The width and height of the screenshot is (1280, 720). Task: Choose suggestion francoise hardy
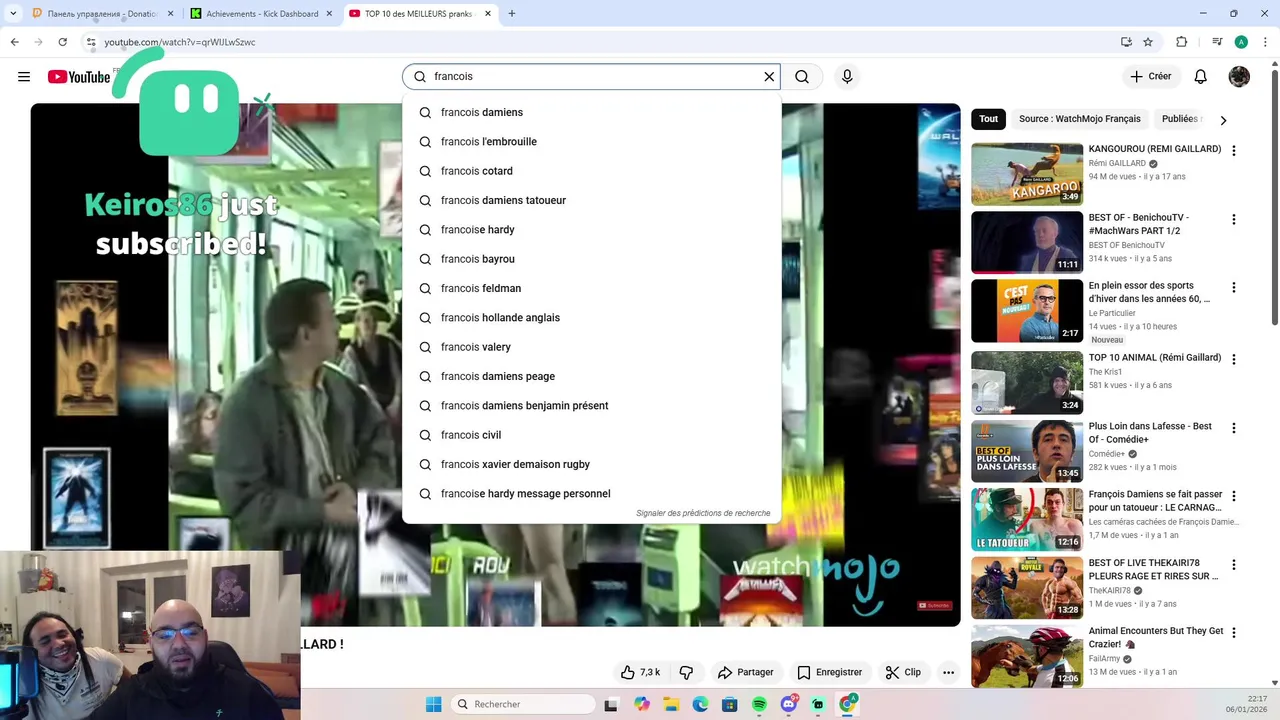591,230
